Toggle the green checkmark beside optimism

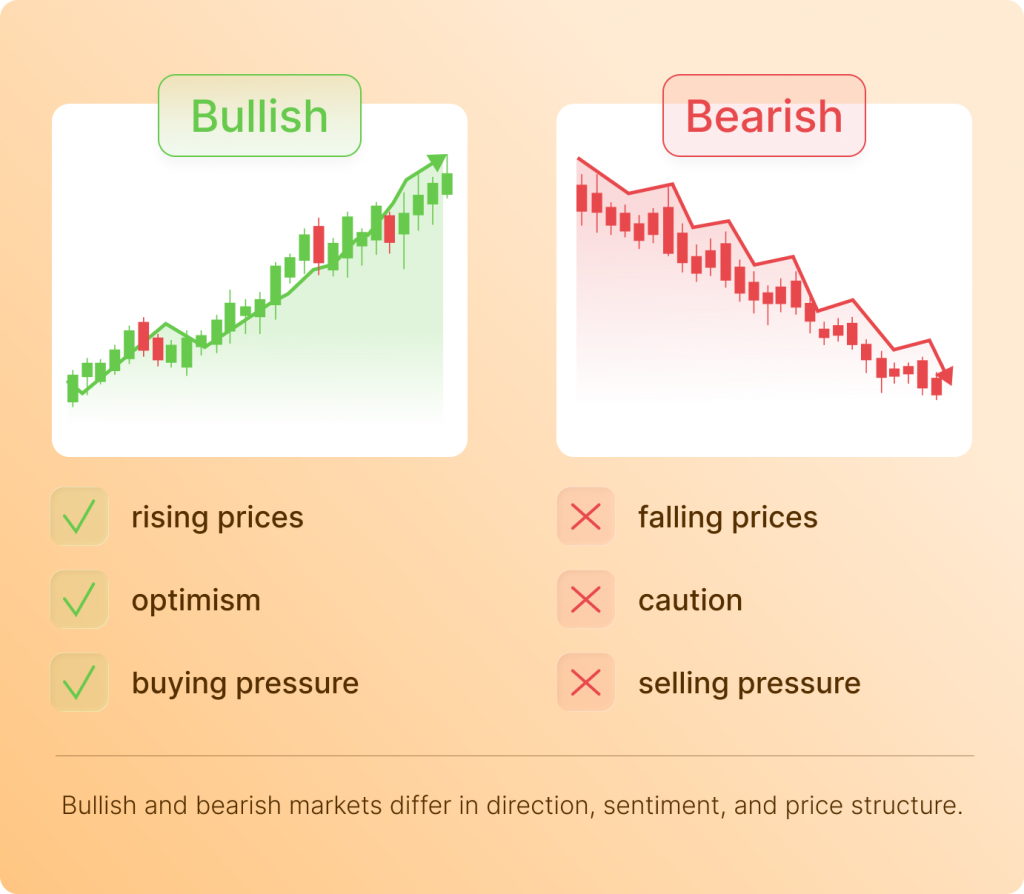(79, 600)
